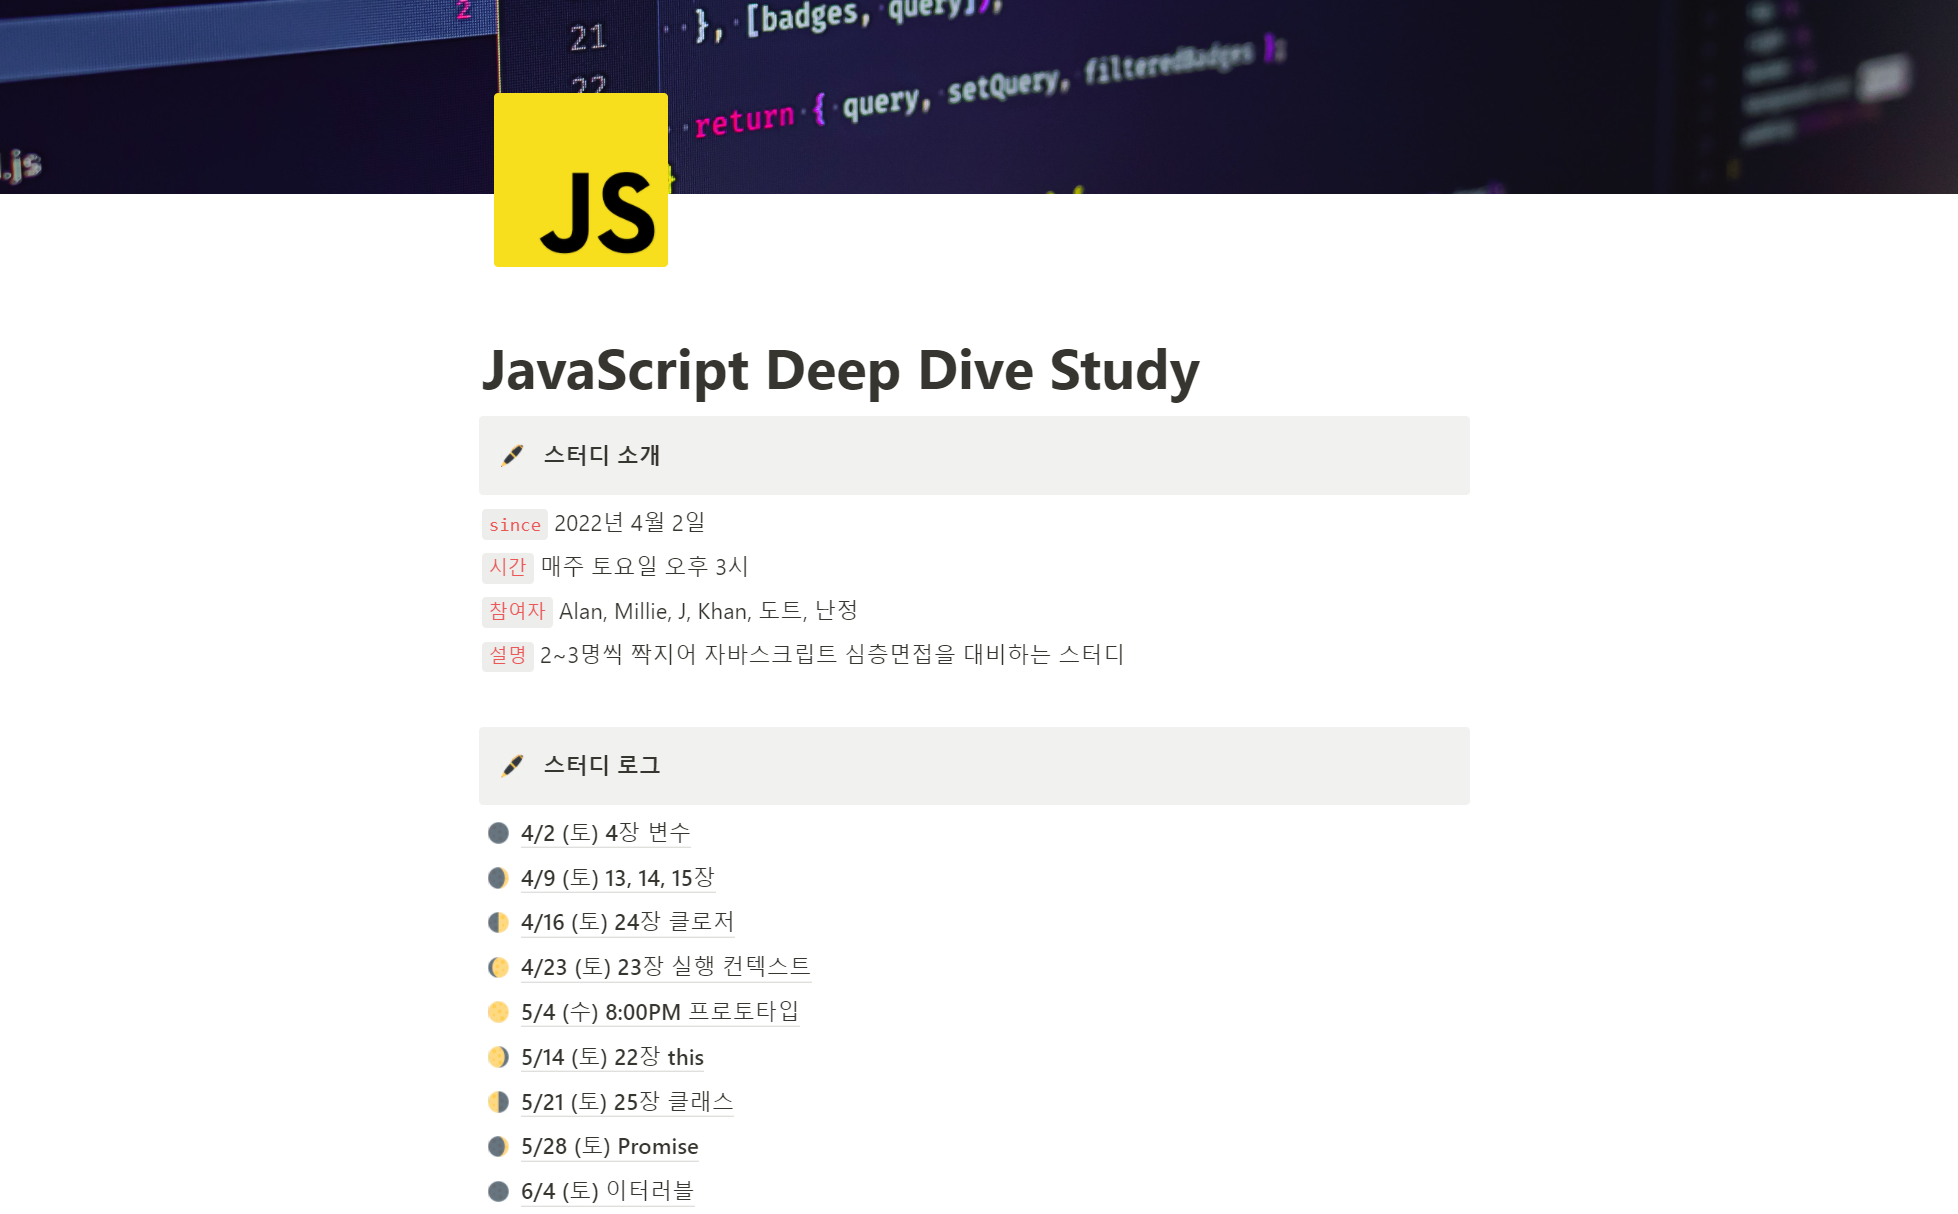1958x1214 pixels.
Task: Click the pen icon beside 스터디 로그
Action: tap(512, 765)
